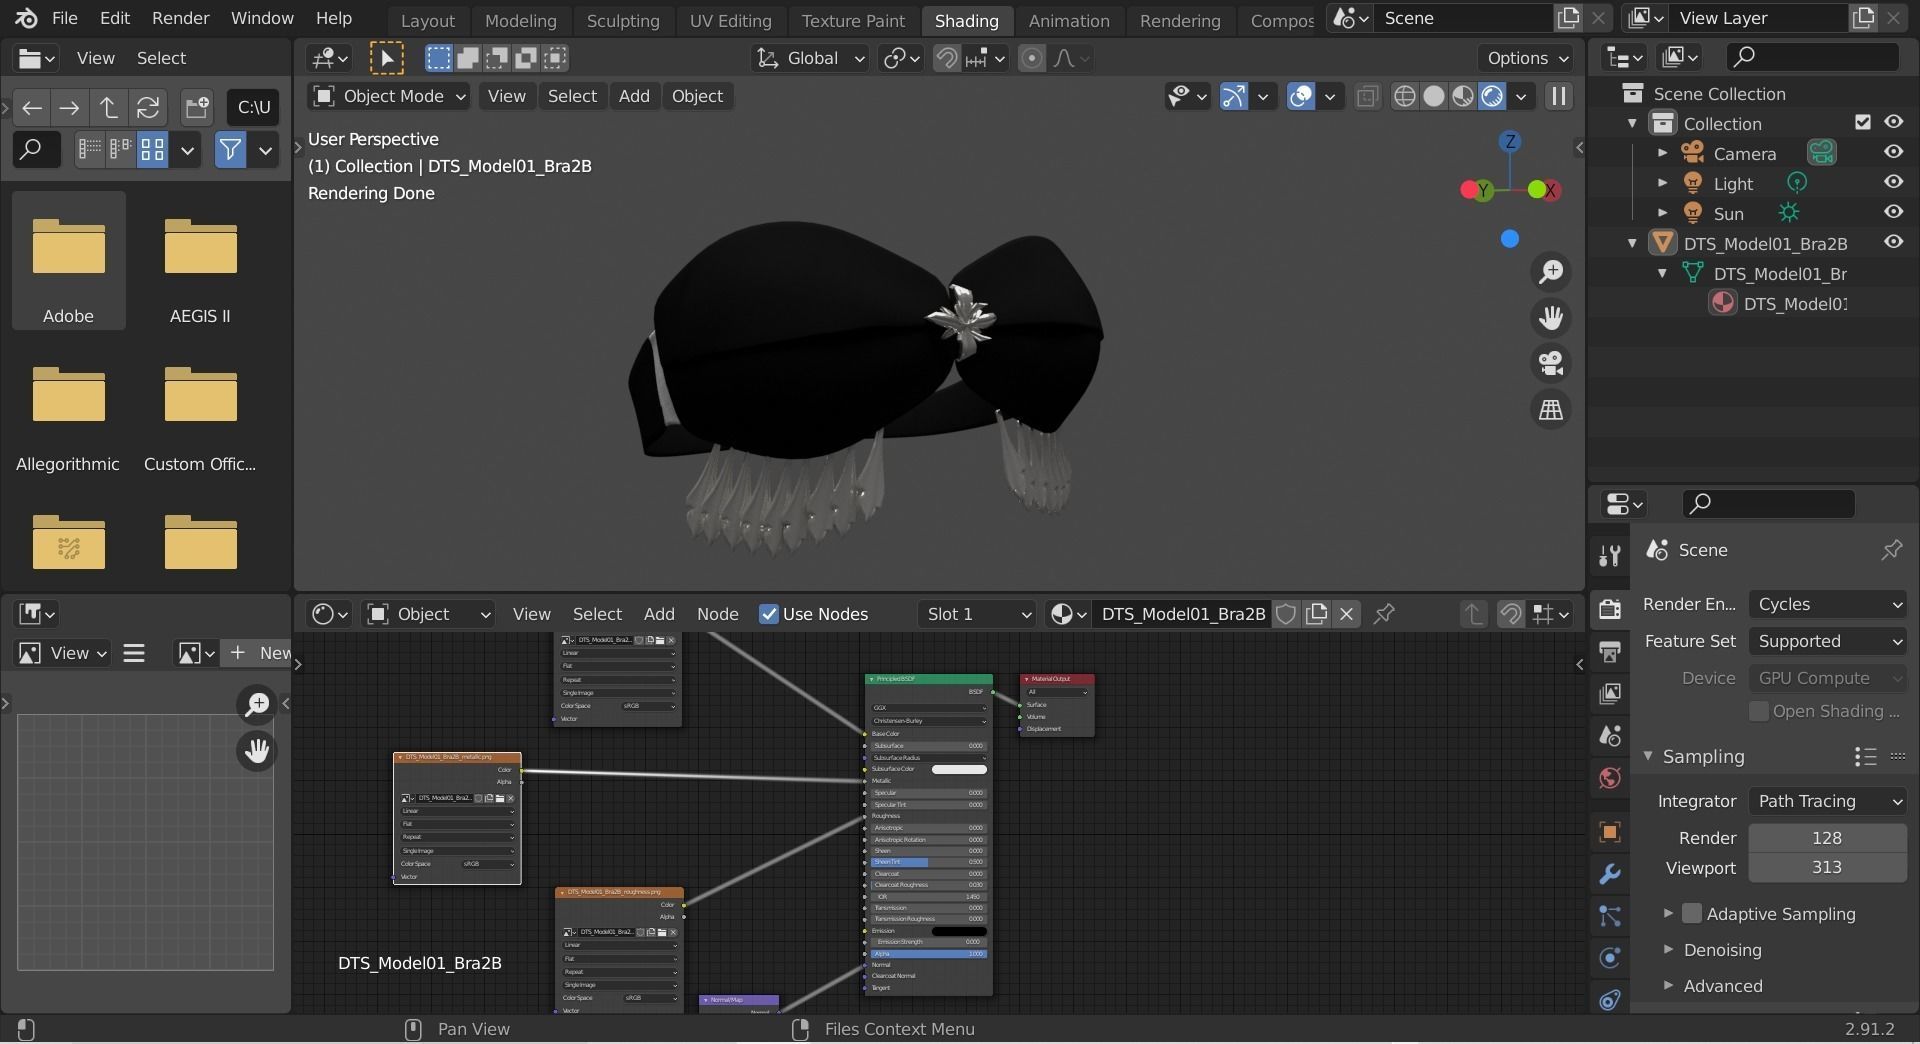Toggle snapping magnet in viewport header
Image resolution: width=1920 pixels, height=1044 pixels.
point(946,58)
